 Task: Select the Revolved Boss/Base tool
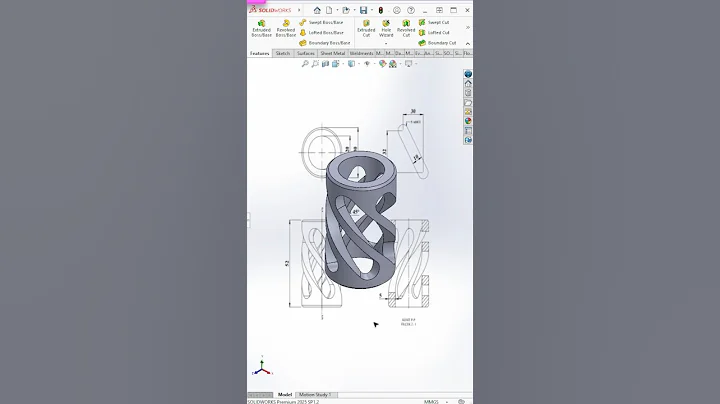click(x=286, y=28)
